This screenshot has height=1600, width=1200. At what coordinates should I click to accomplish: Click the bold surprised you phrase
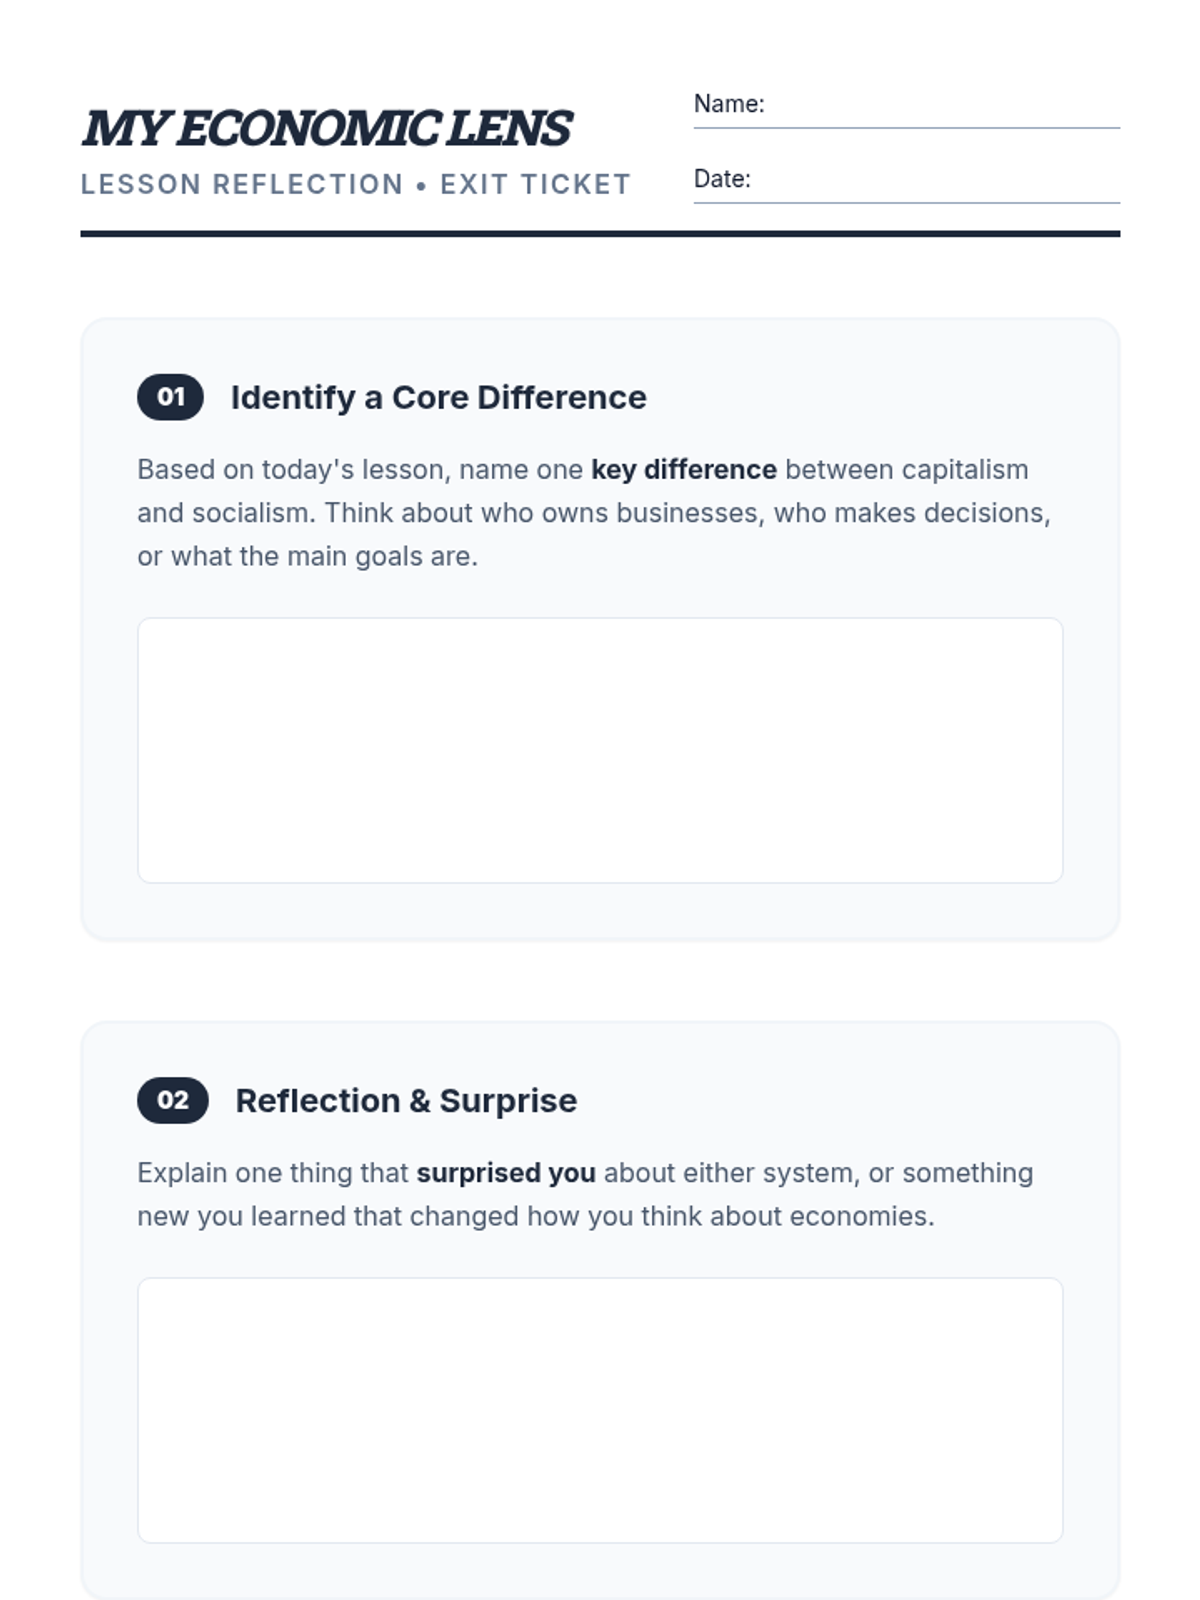(505, 1173)
